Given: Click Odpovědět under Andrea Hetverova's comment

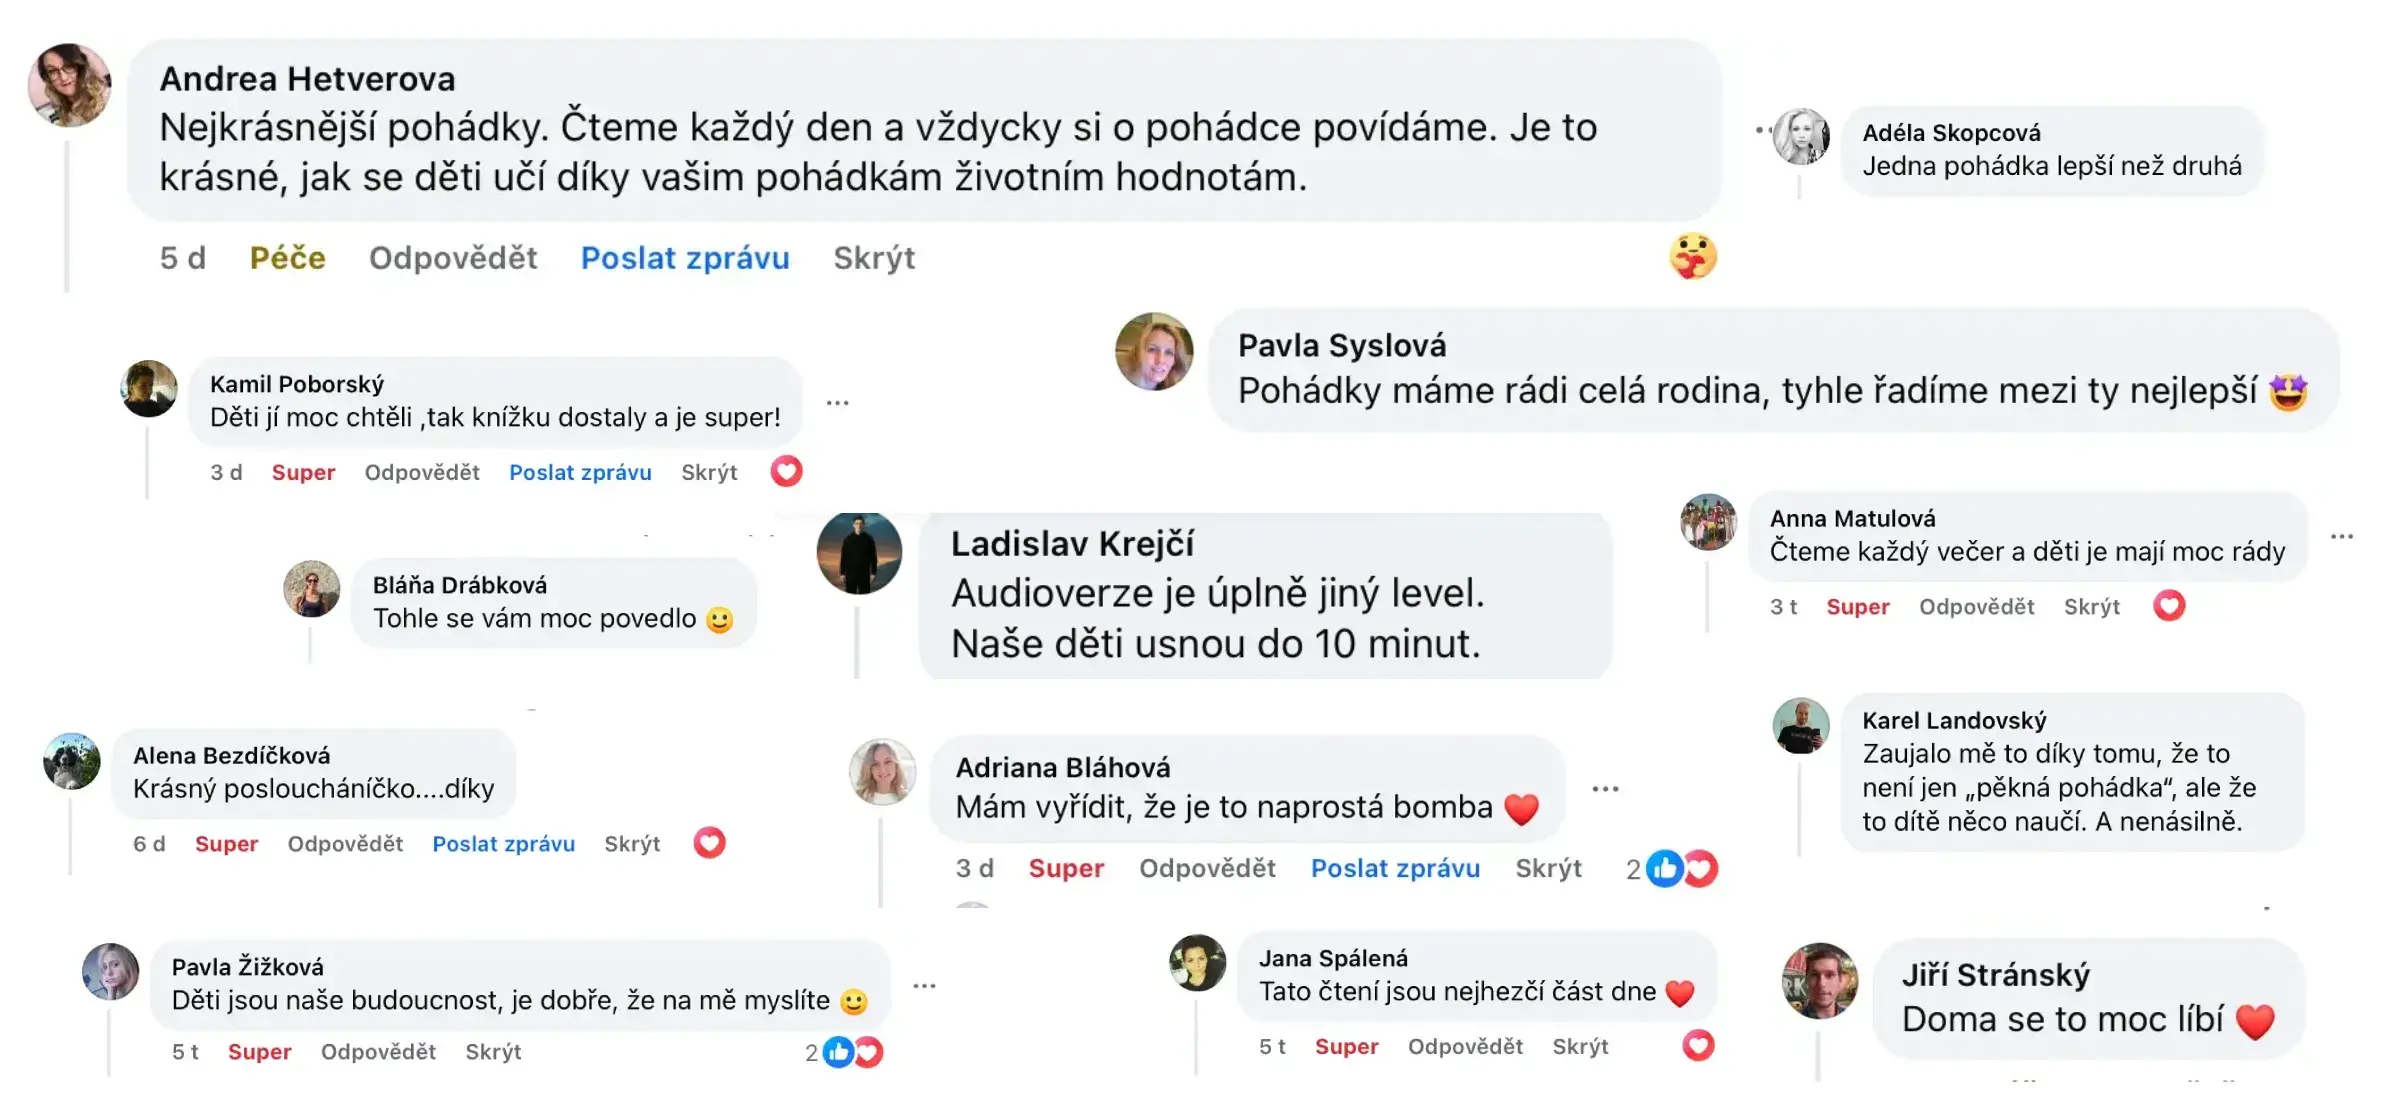Looking at the screenshot, I should [x=453, y=258].
